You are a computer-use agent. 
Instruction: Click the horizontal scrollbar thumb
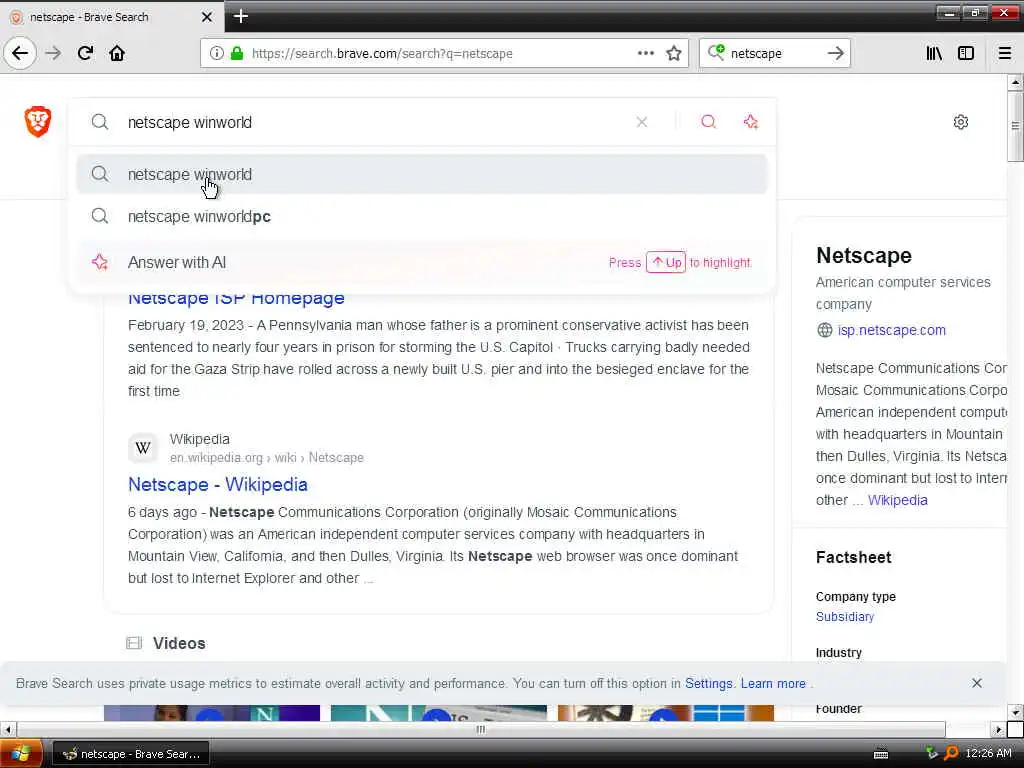tap(481, 729)
